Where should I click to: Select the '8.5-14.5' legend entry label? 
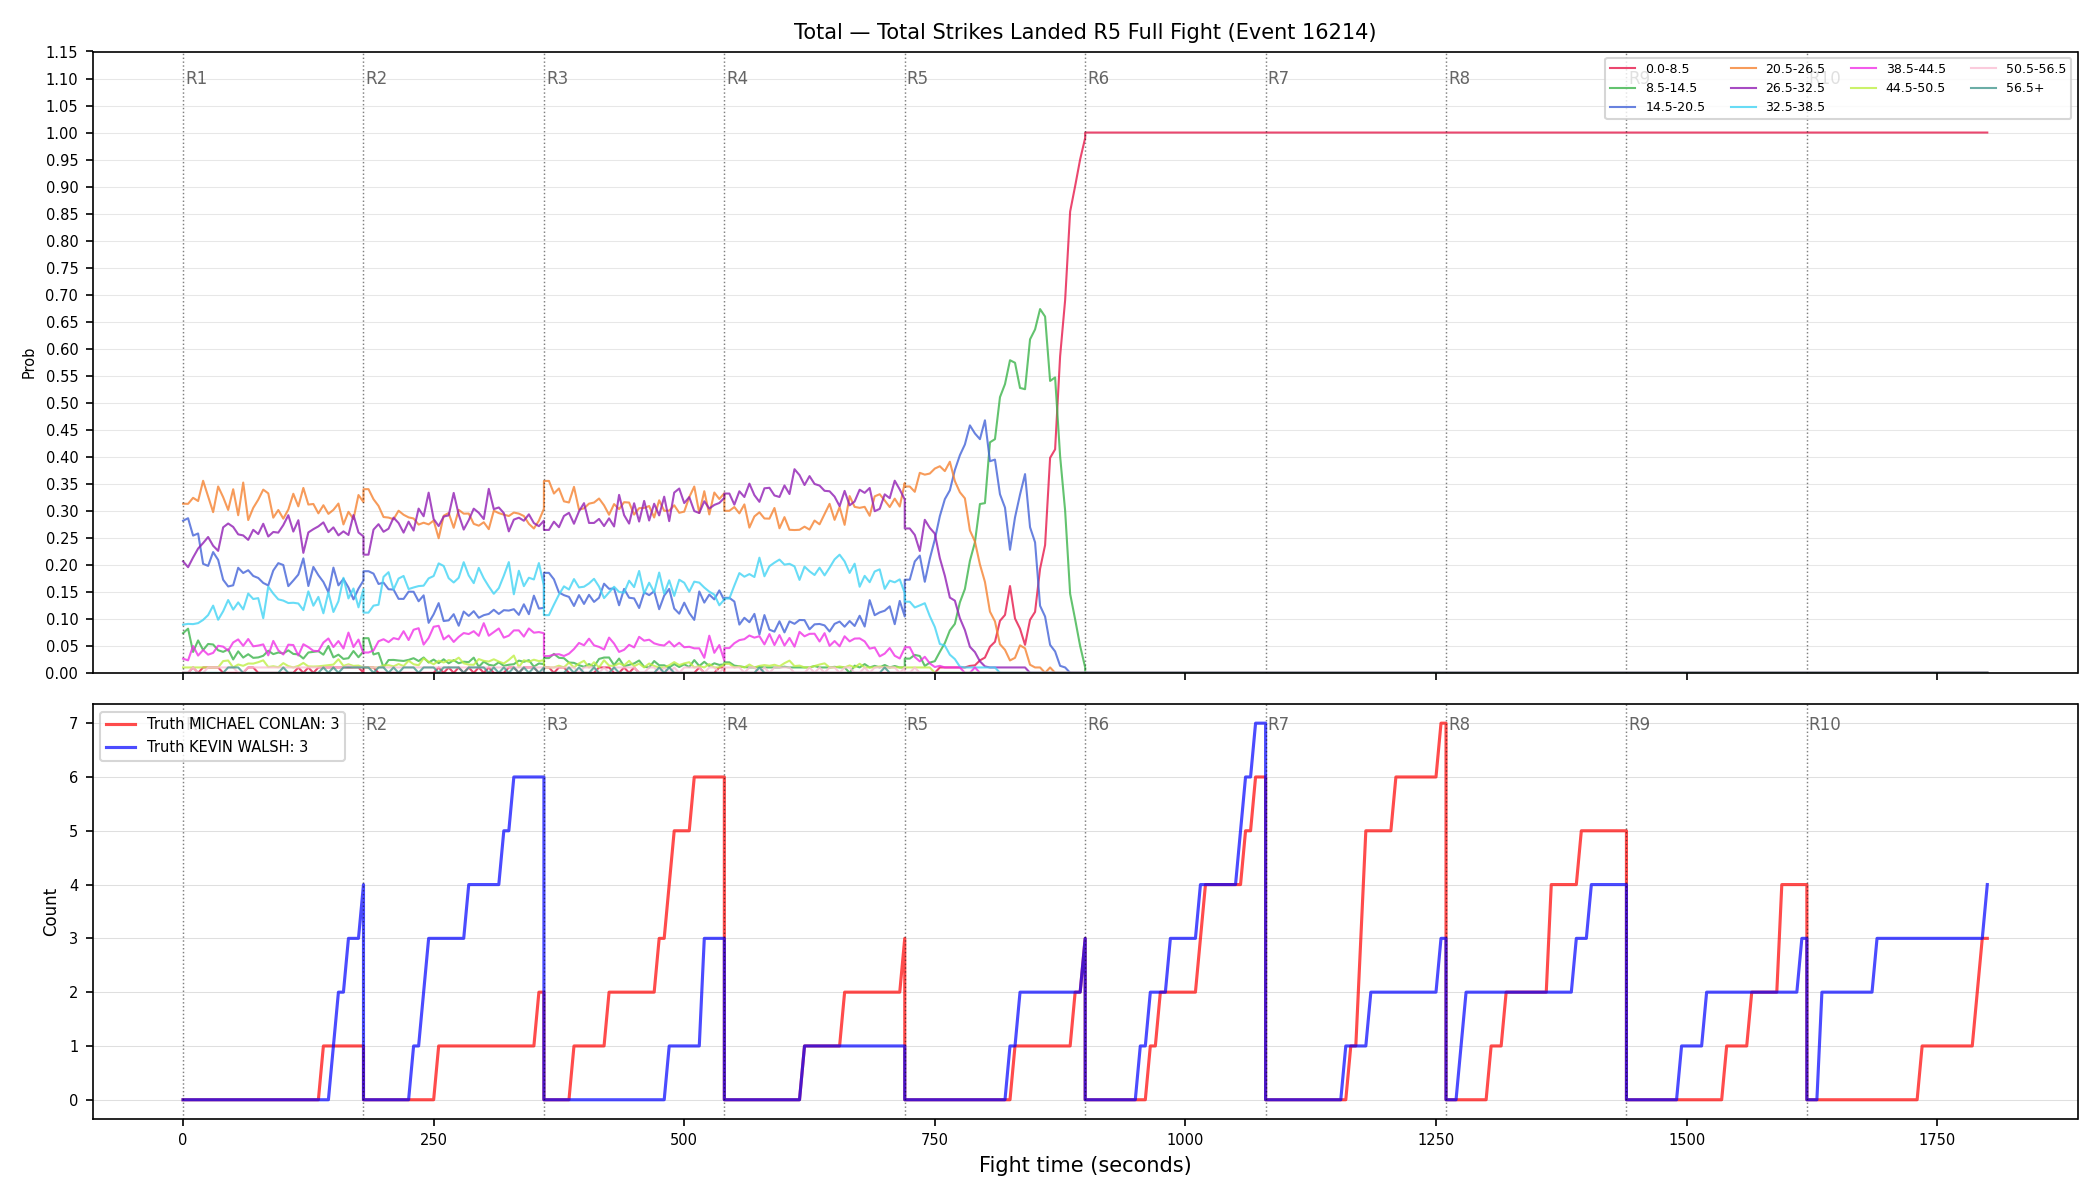click(x=1671, y=88)
